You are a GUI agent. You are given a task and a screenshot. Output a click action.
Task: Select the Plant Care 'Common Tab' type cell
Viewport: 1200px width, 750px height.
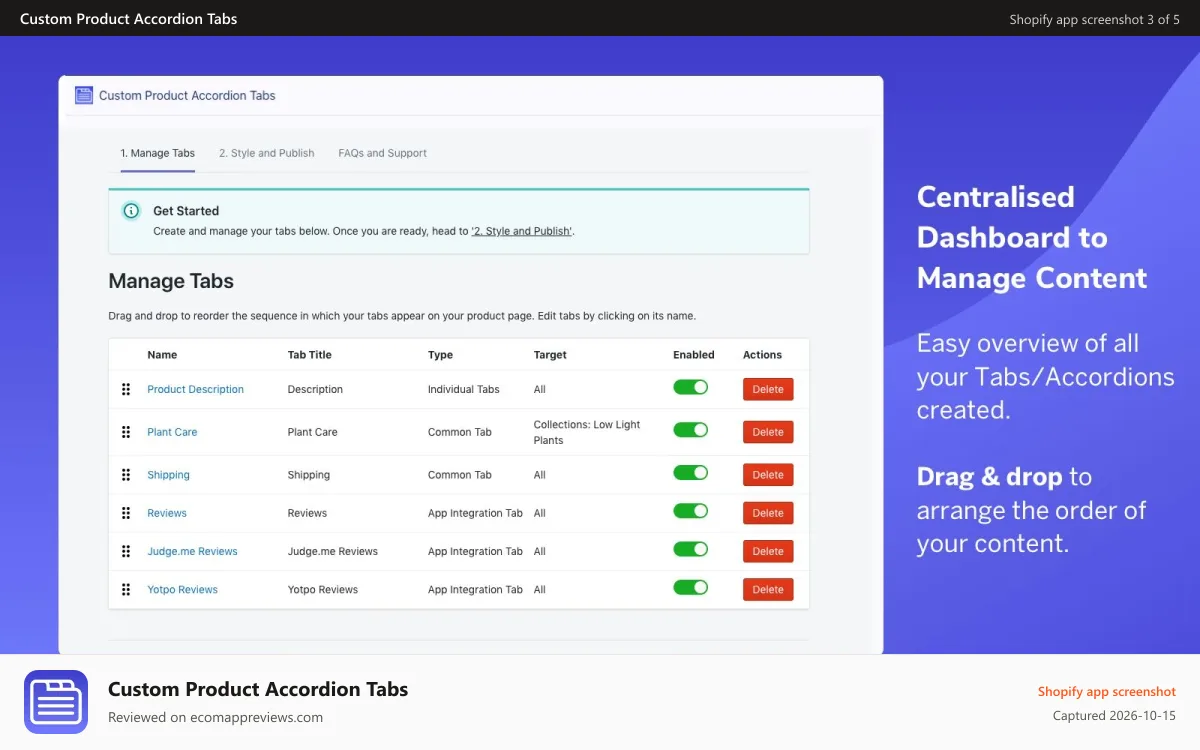click(460, 432)
